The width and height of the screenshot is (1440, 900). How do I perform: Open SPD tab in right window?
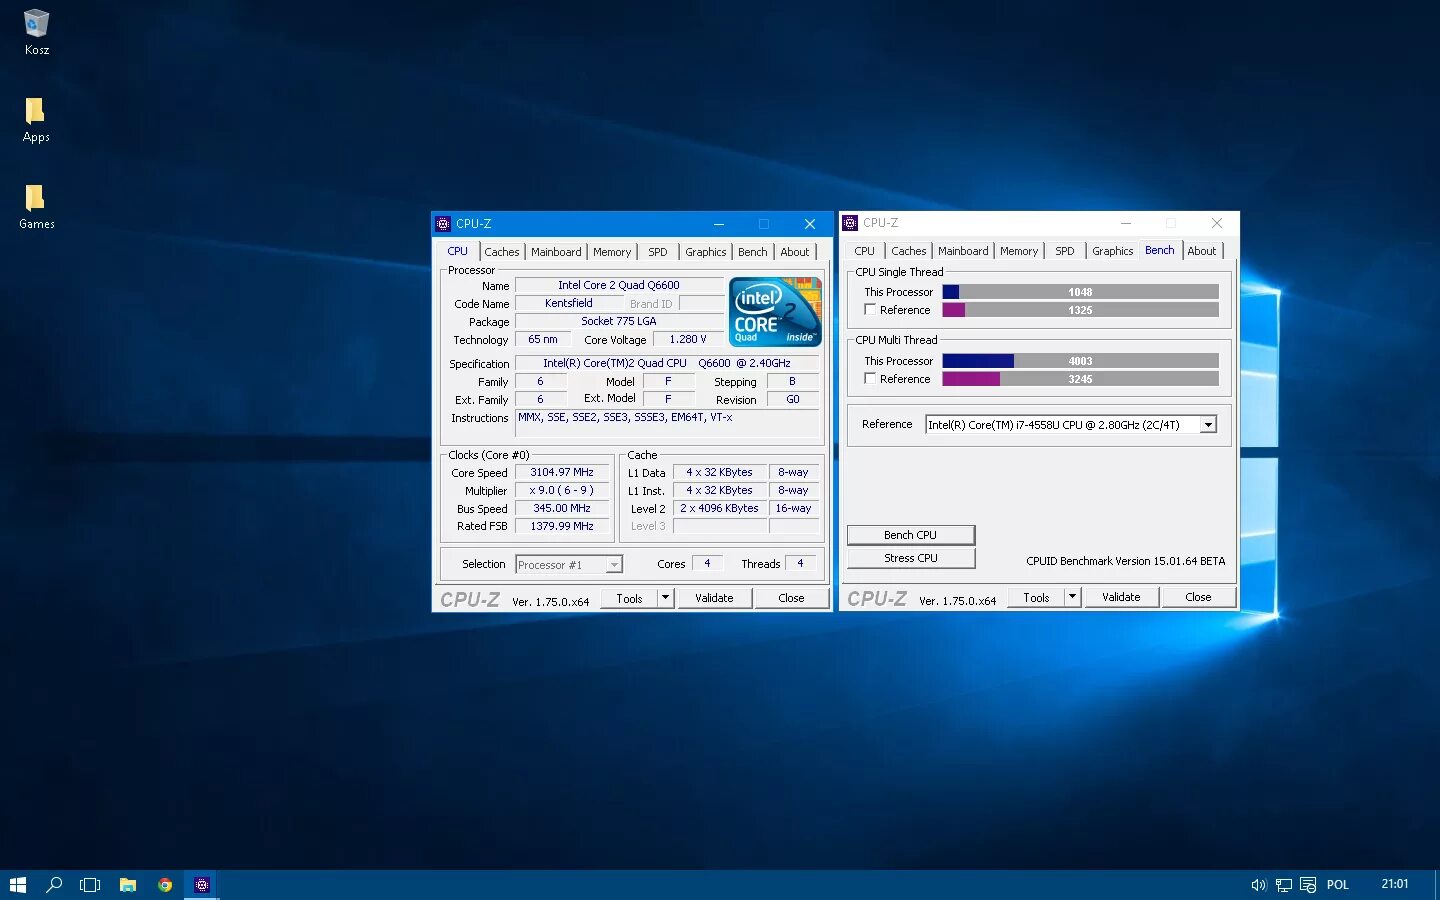(1065, 251)
